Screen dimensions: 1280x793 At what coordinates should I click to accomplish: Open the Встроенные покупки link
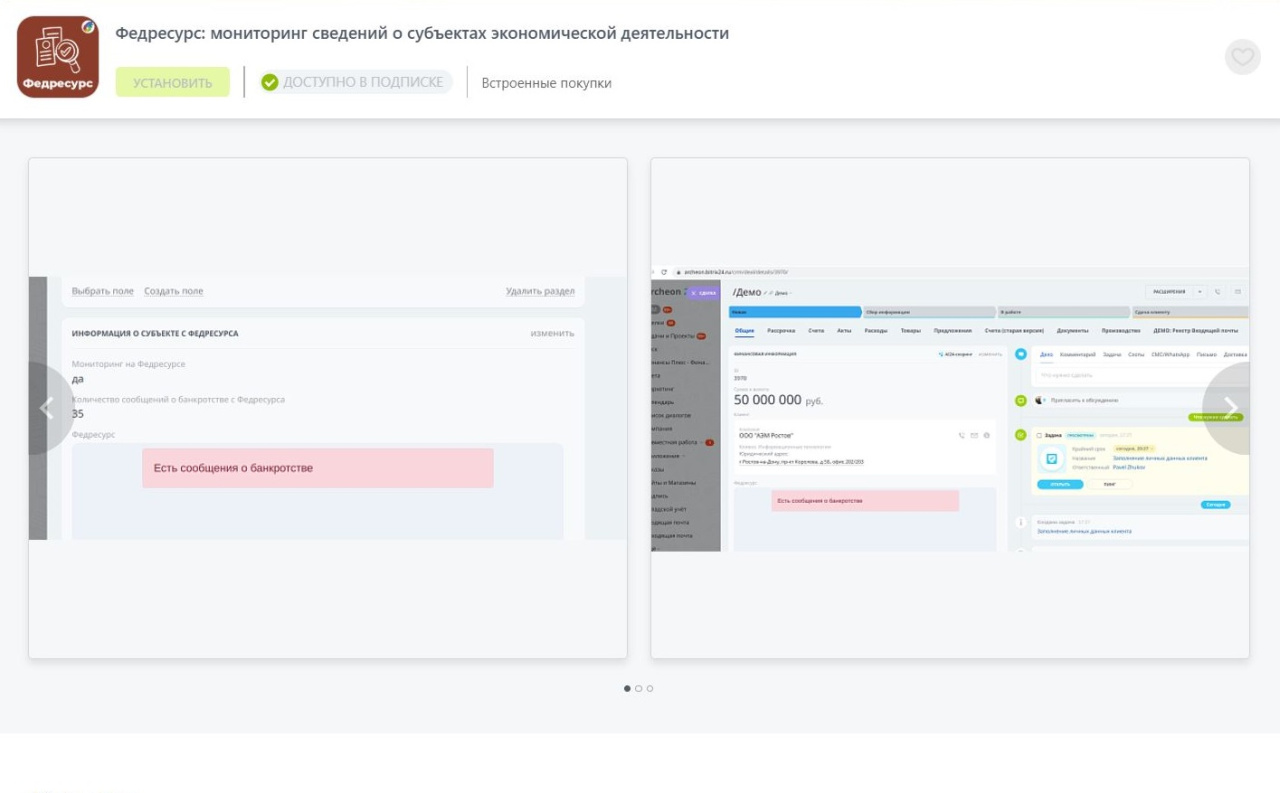pyautogui.click(x=546, y=83)
